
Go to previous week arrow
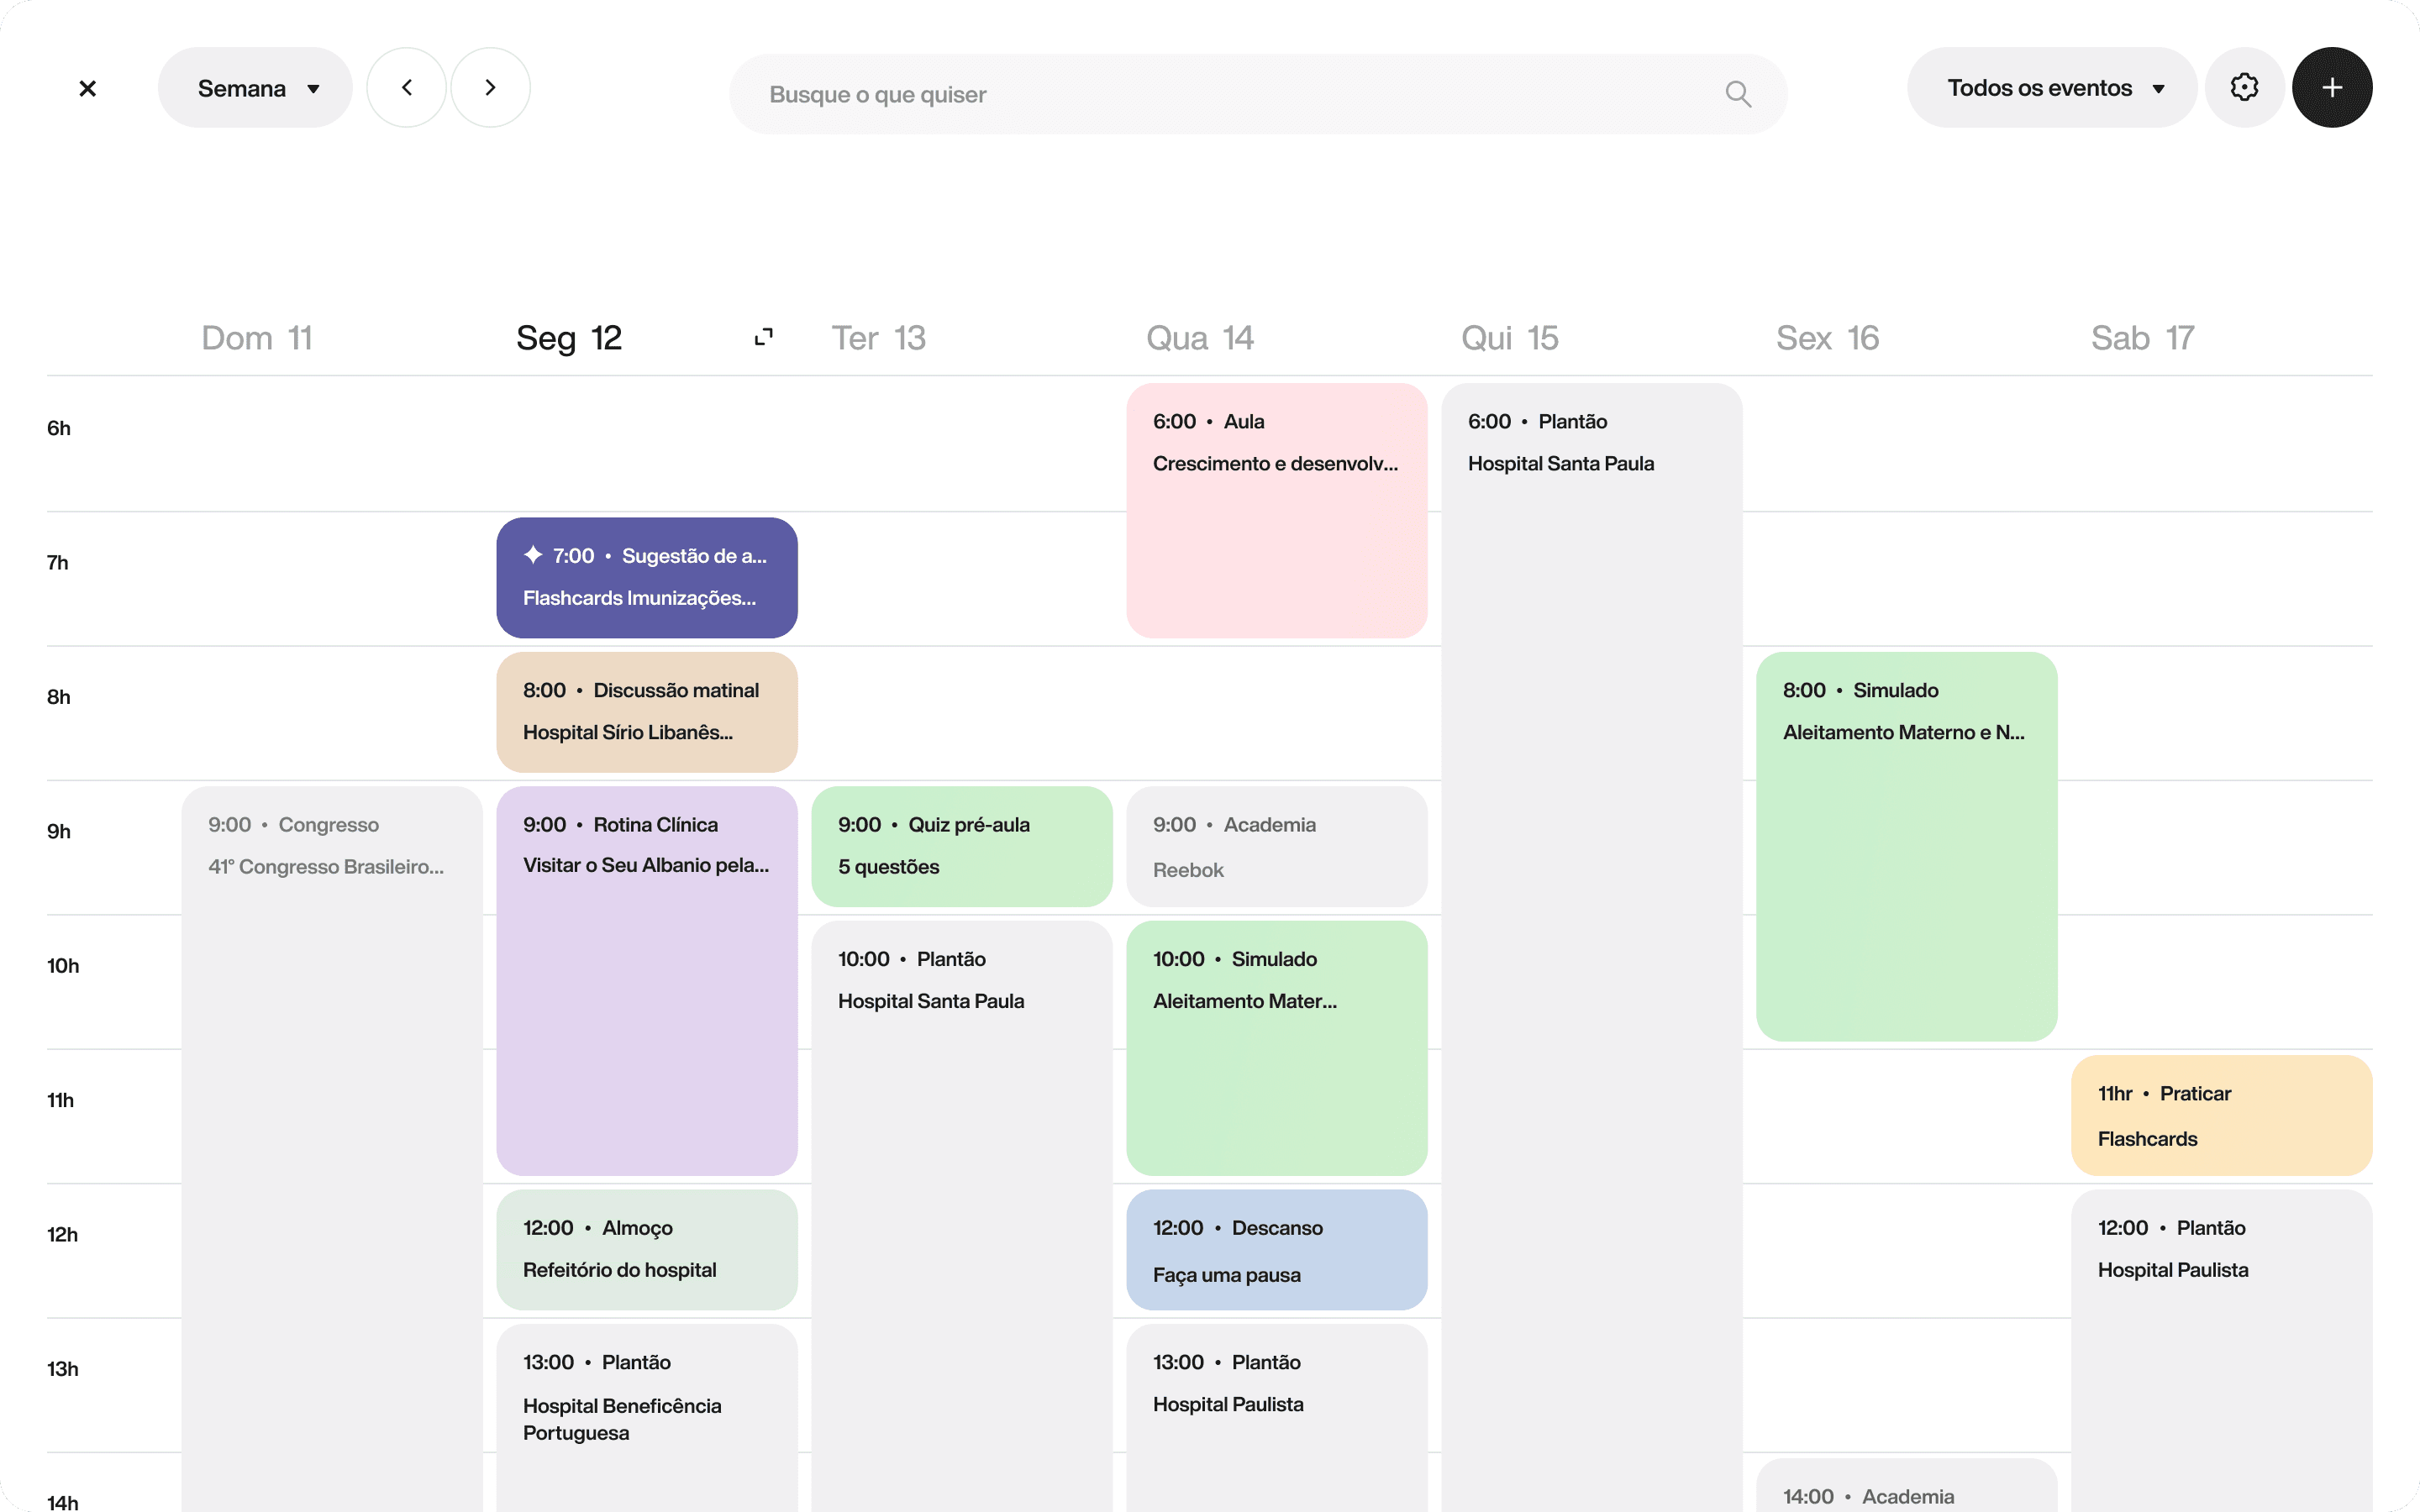pyautogui.click(x=406, y=88)
